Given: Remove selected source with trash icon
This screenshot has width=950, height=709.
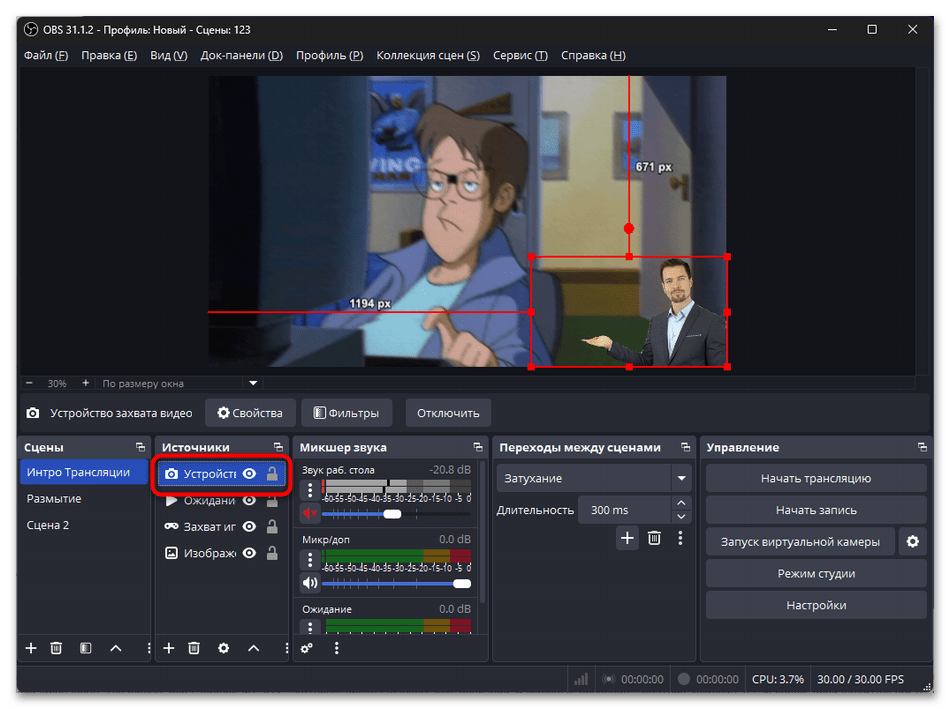Looking at the screenshot, I should [194, 648].
